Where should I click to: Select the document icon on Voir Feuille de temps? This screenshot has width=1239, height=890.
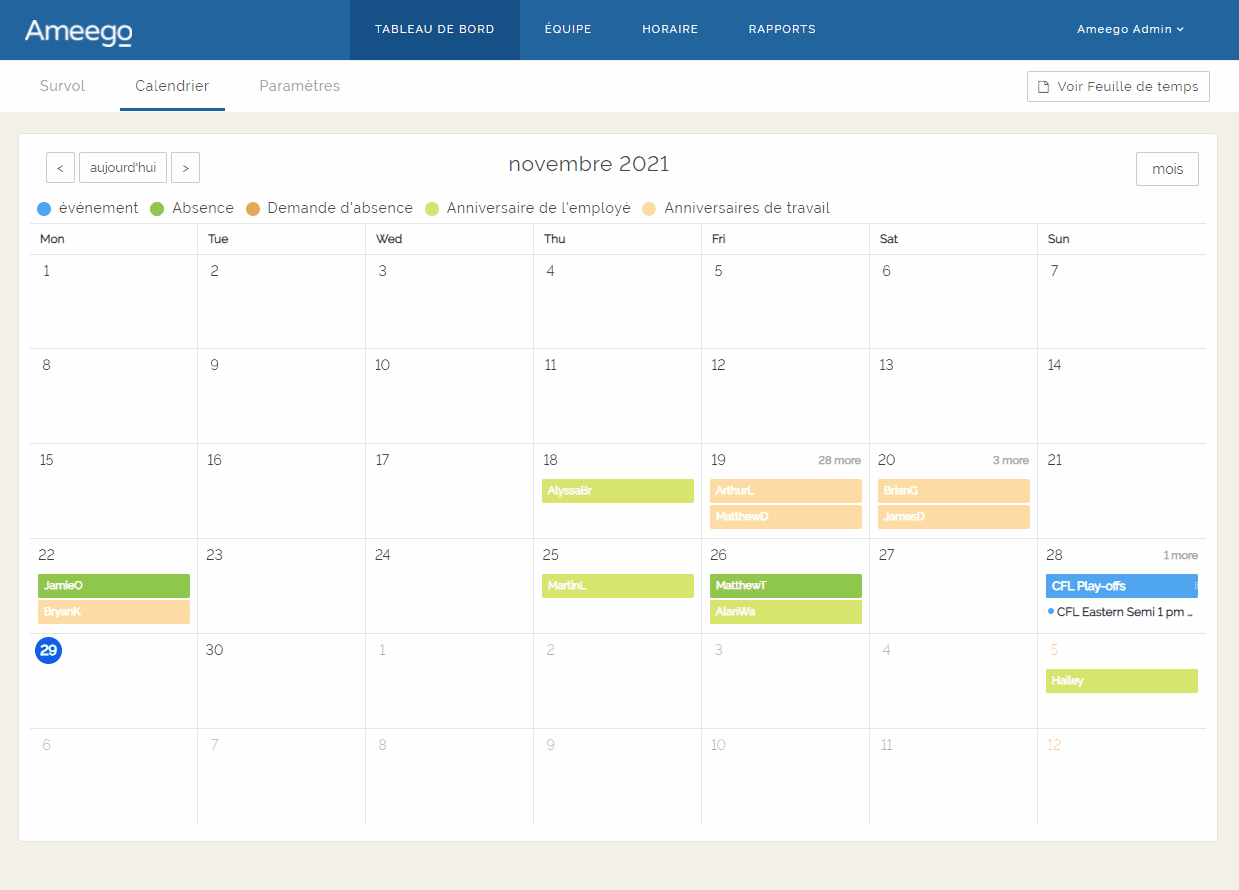(x=1042, y=86)
